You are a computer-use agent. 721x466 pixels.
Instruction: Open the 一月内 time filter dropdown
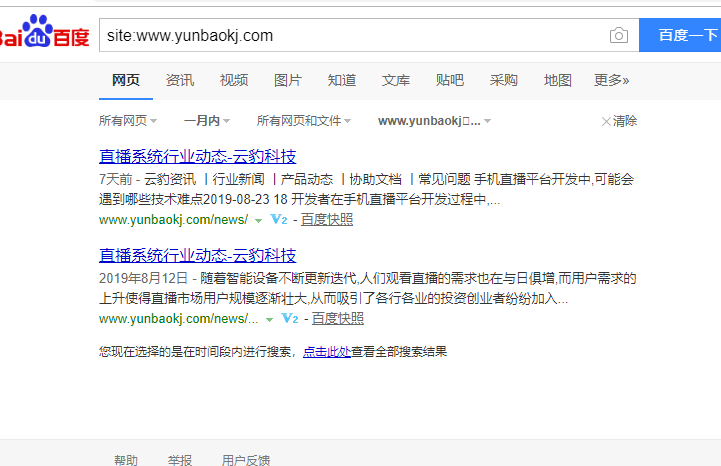click(x=207, y=121)
